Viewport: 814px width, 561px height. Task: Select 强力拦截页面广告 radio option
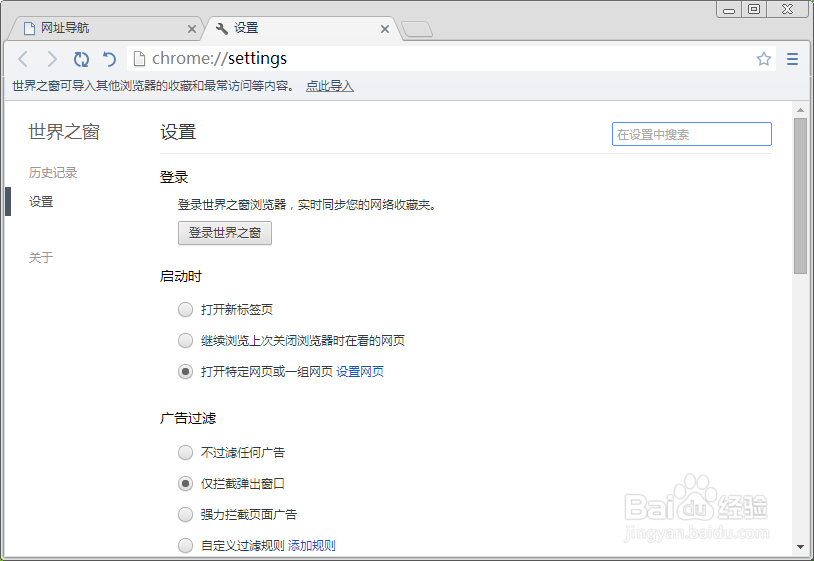tap(185, 515)
